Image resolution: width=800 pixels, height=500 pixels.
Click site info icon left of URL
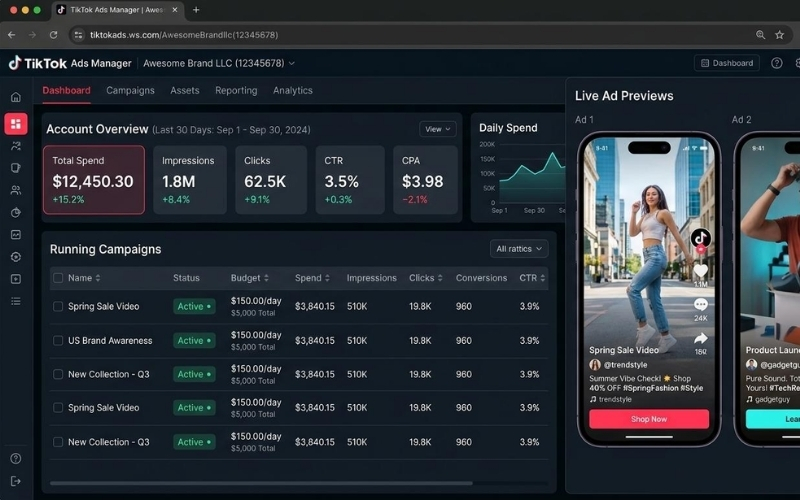click(x=79, y=35)
